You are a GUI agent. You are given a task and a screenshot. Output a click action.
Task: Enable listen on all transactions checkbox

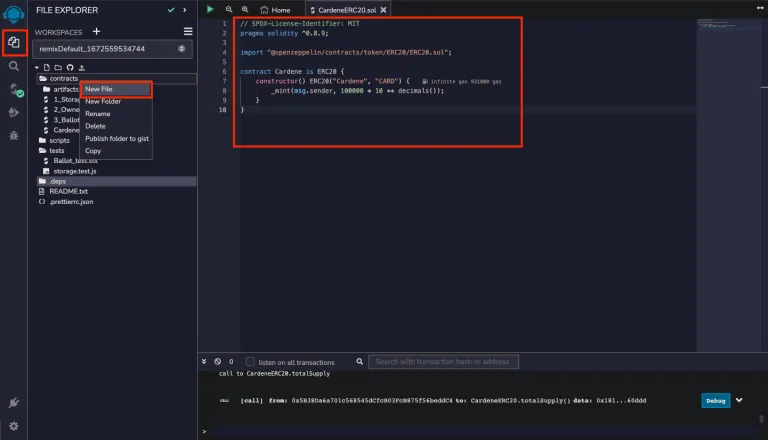[x=250, y=362]
